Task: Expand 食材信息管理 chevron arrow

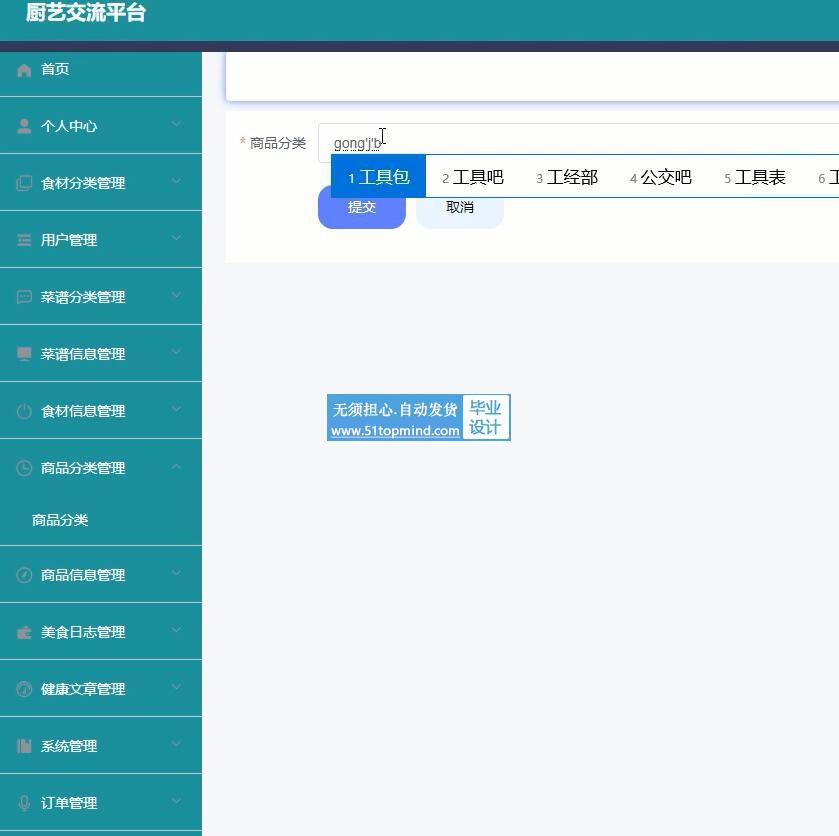Action: pyautogui.click(x=176, y=409)
